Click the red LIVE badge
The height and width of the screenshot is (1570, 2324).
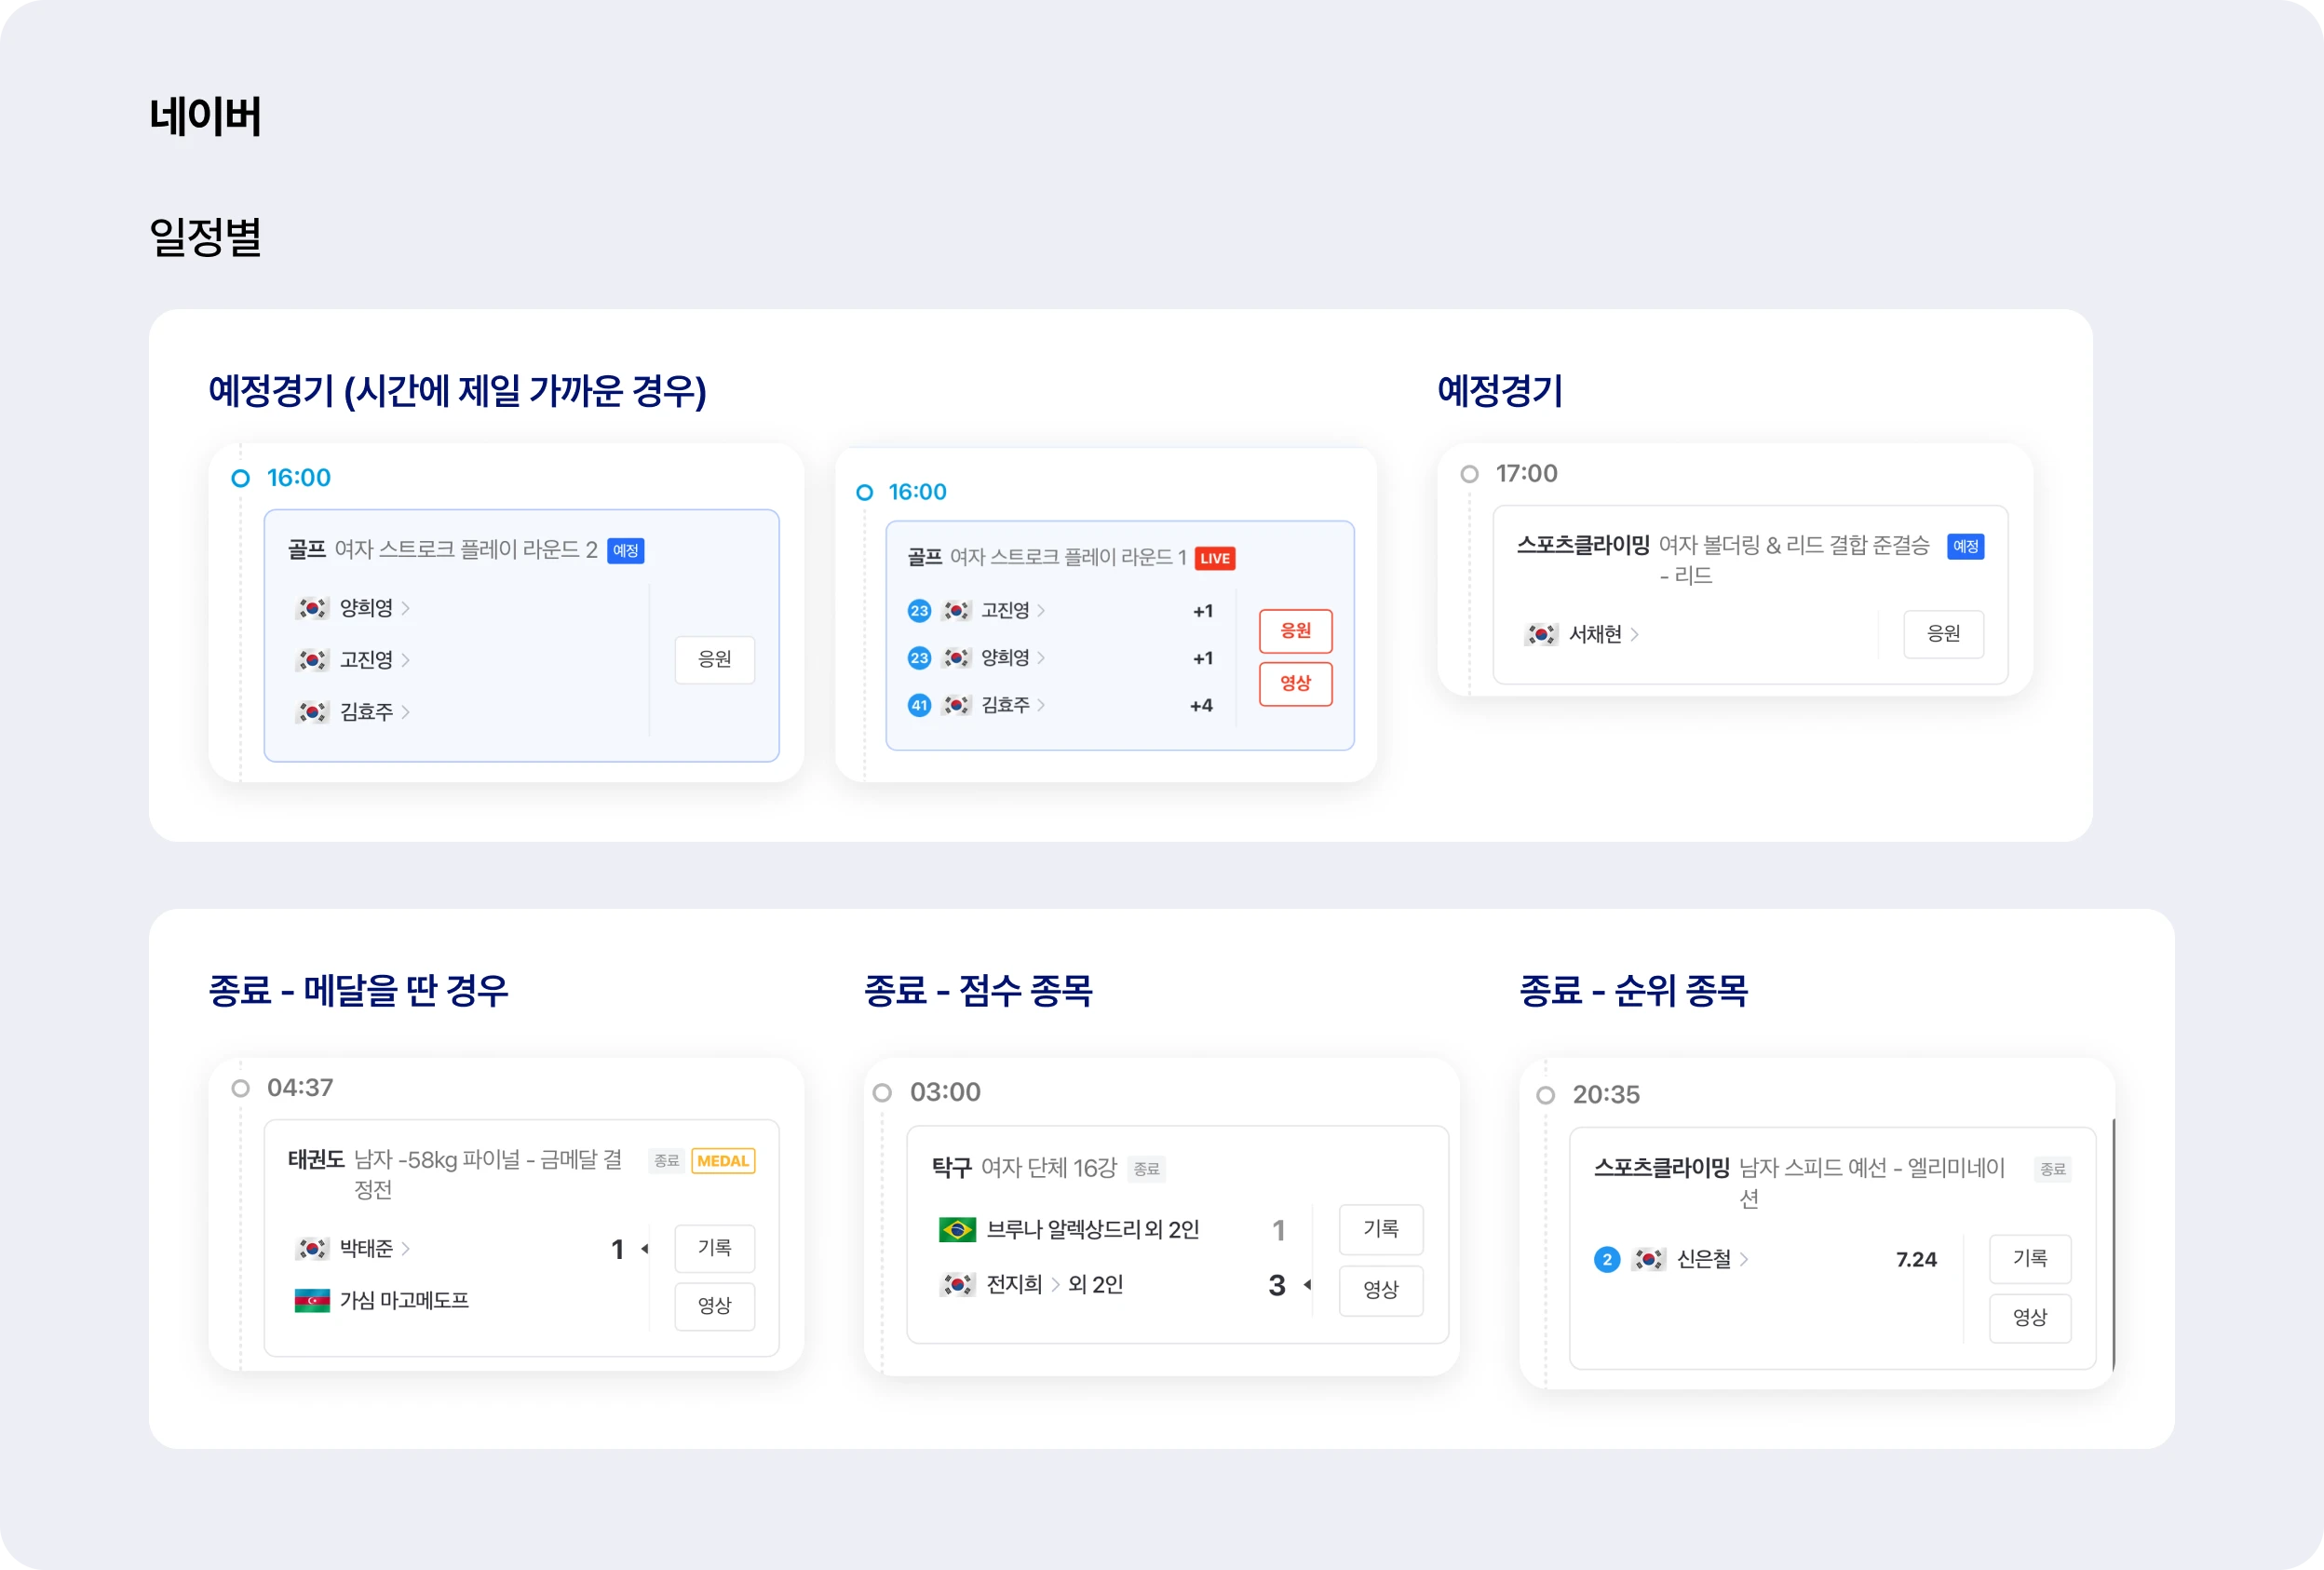point(1215,558)
